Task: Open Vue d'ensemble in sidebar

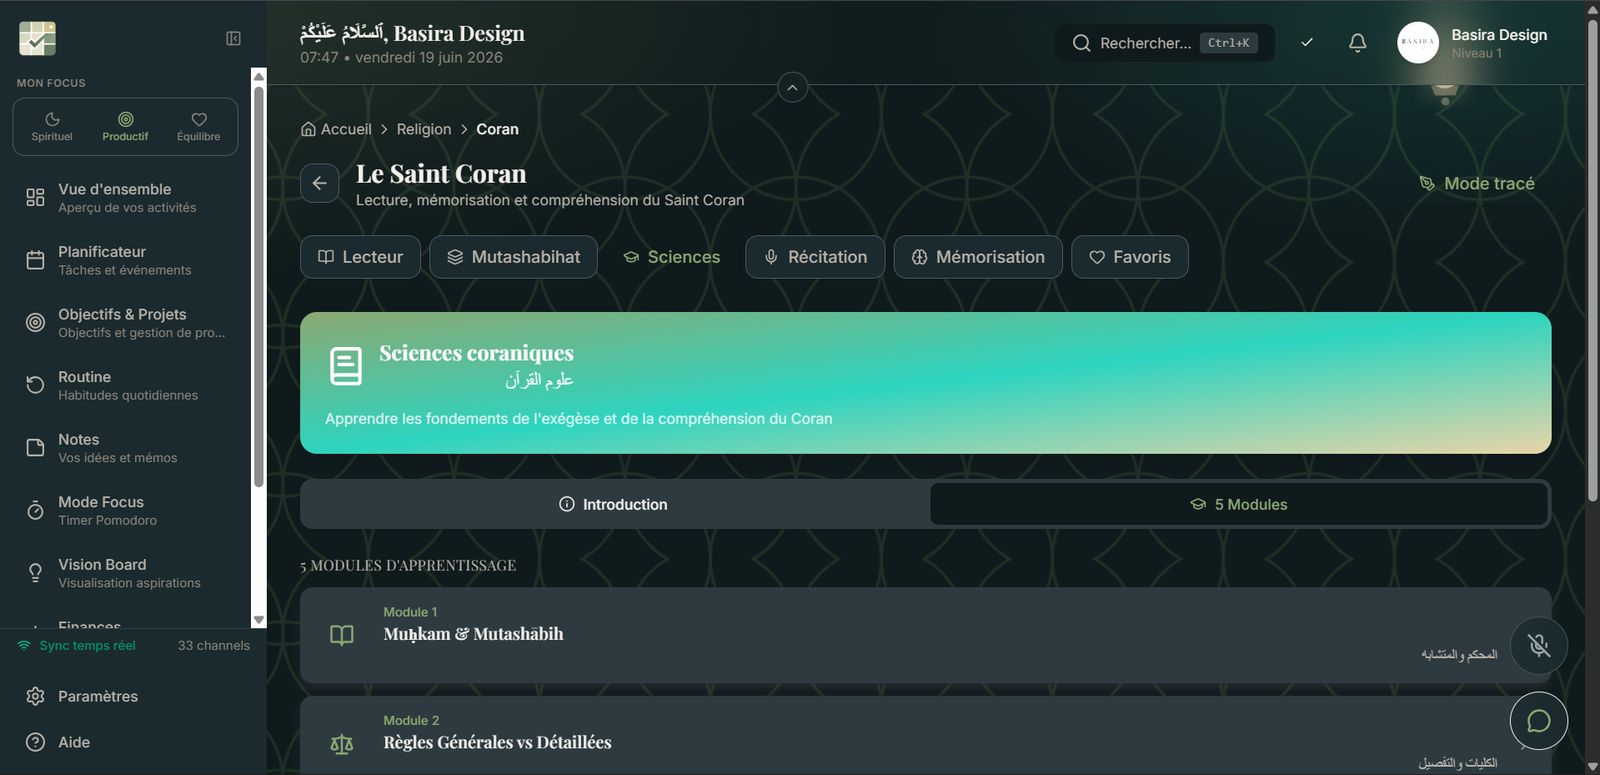Action: pyautogui.click(x=126, y=197)
